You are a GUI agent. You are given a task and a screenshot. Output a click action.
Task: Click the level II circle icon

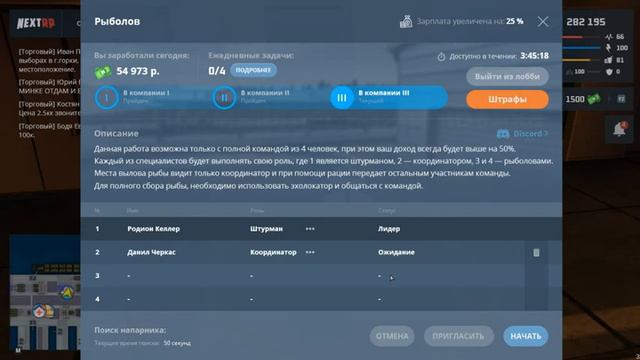pos(224,98)
